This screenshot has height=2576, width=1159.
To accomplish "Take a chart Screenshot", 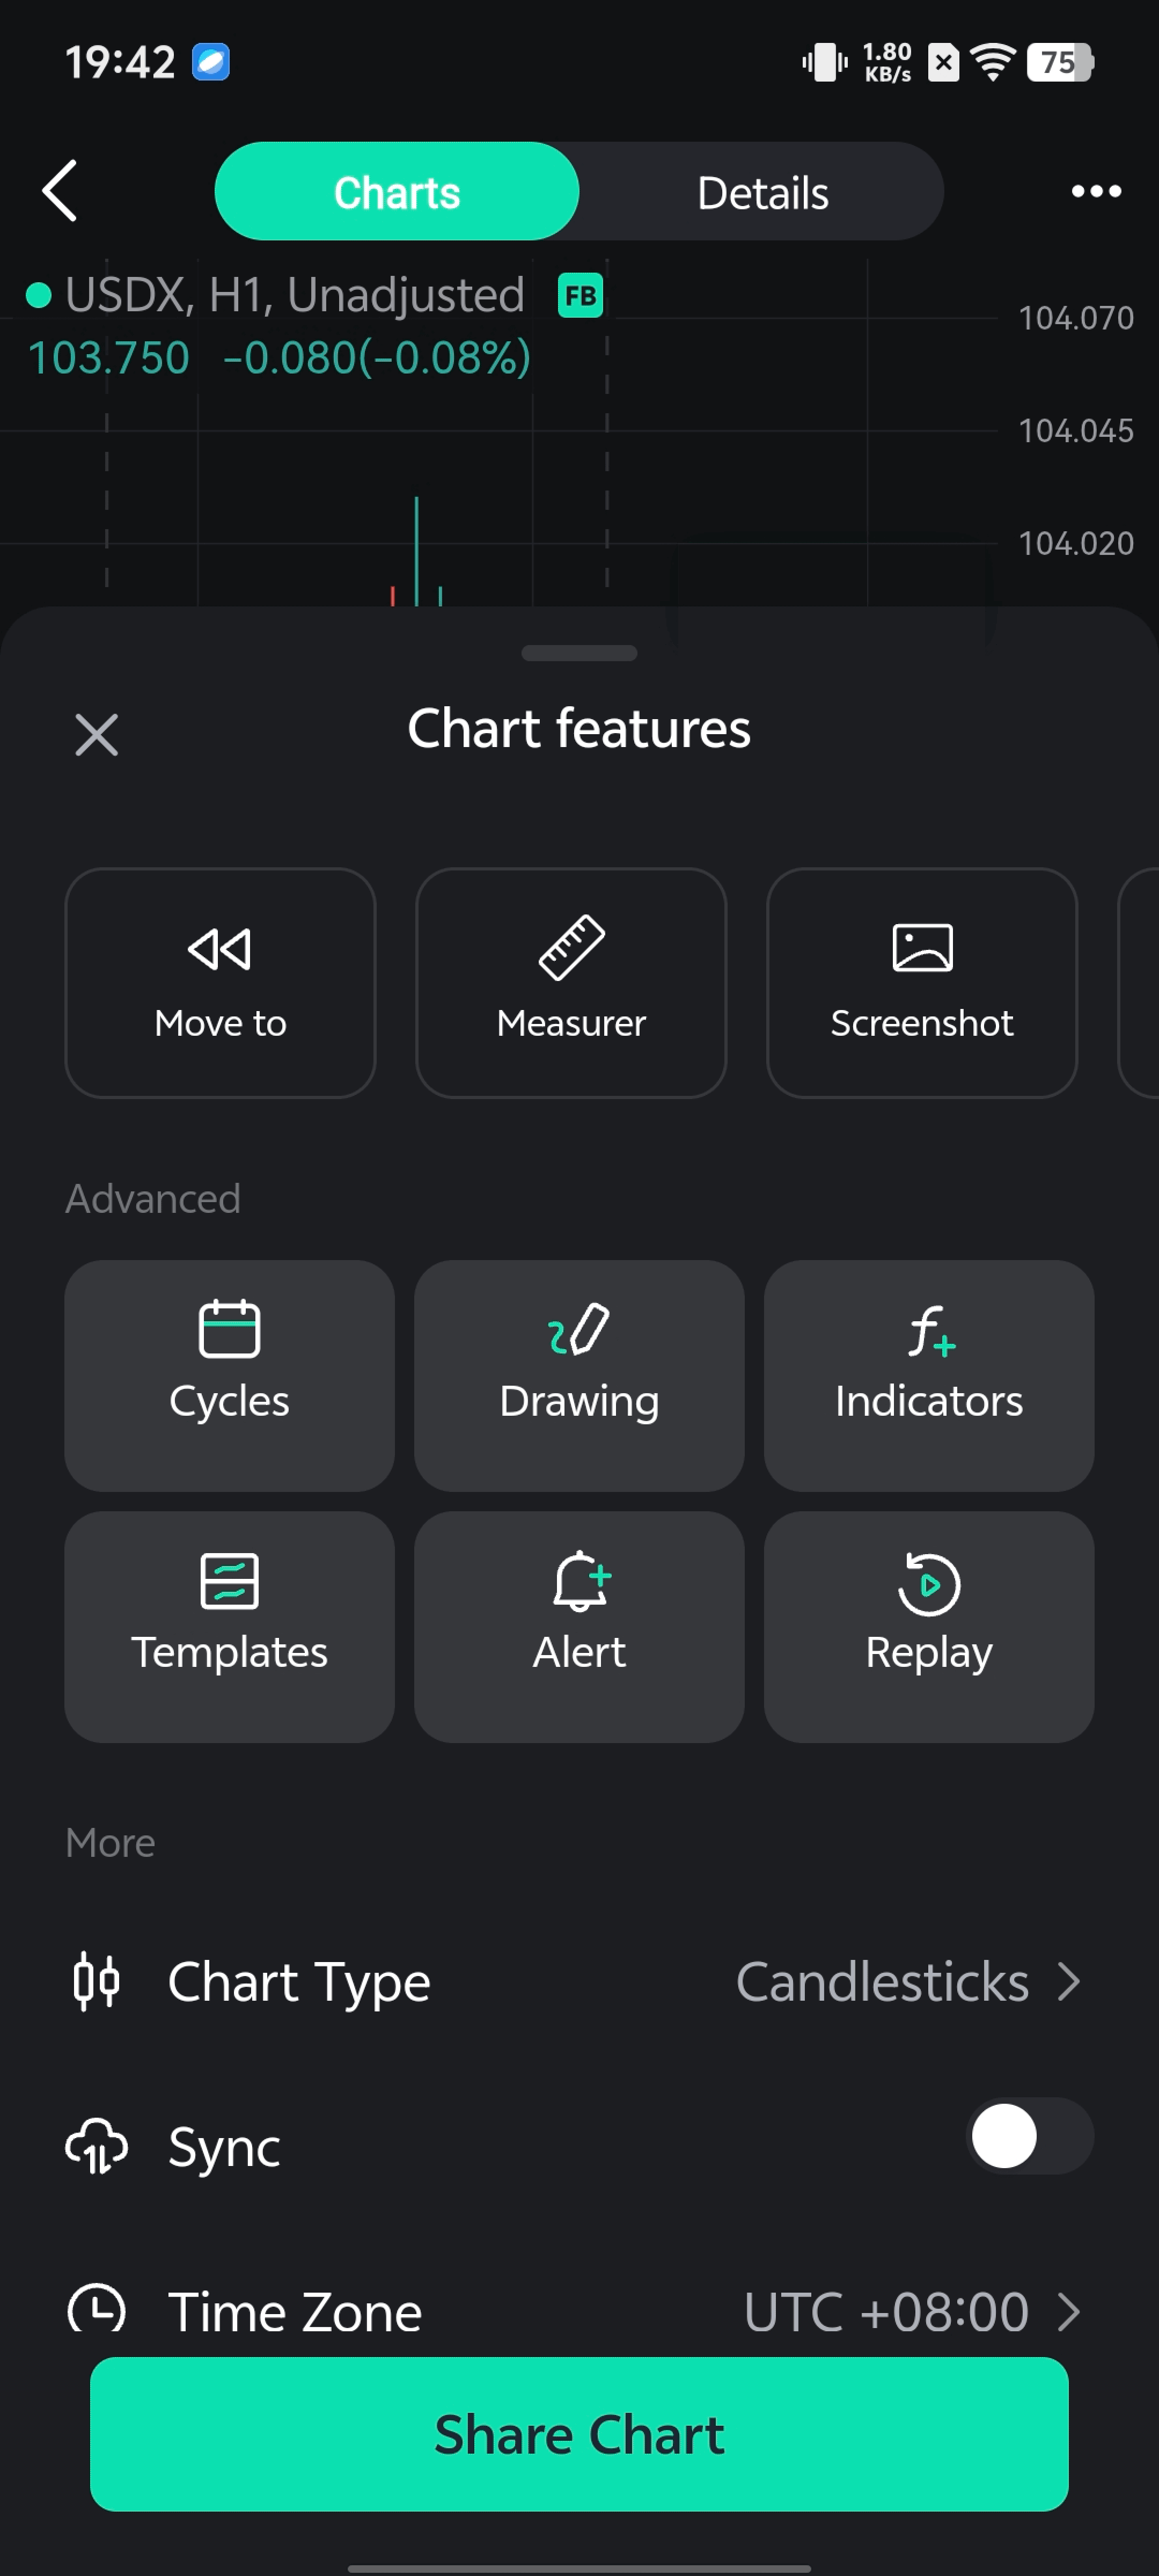I will point(921,982).
